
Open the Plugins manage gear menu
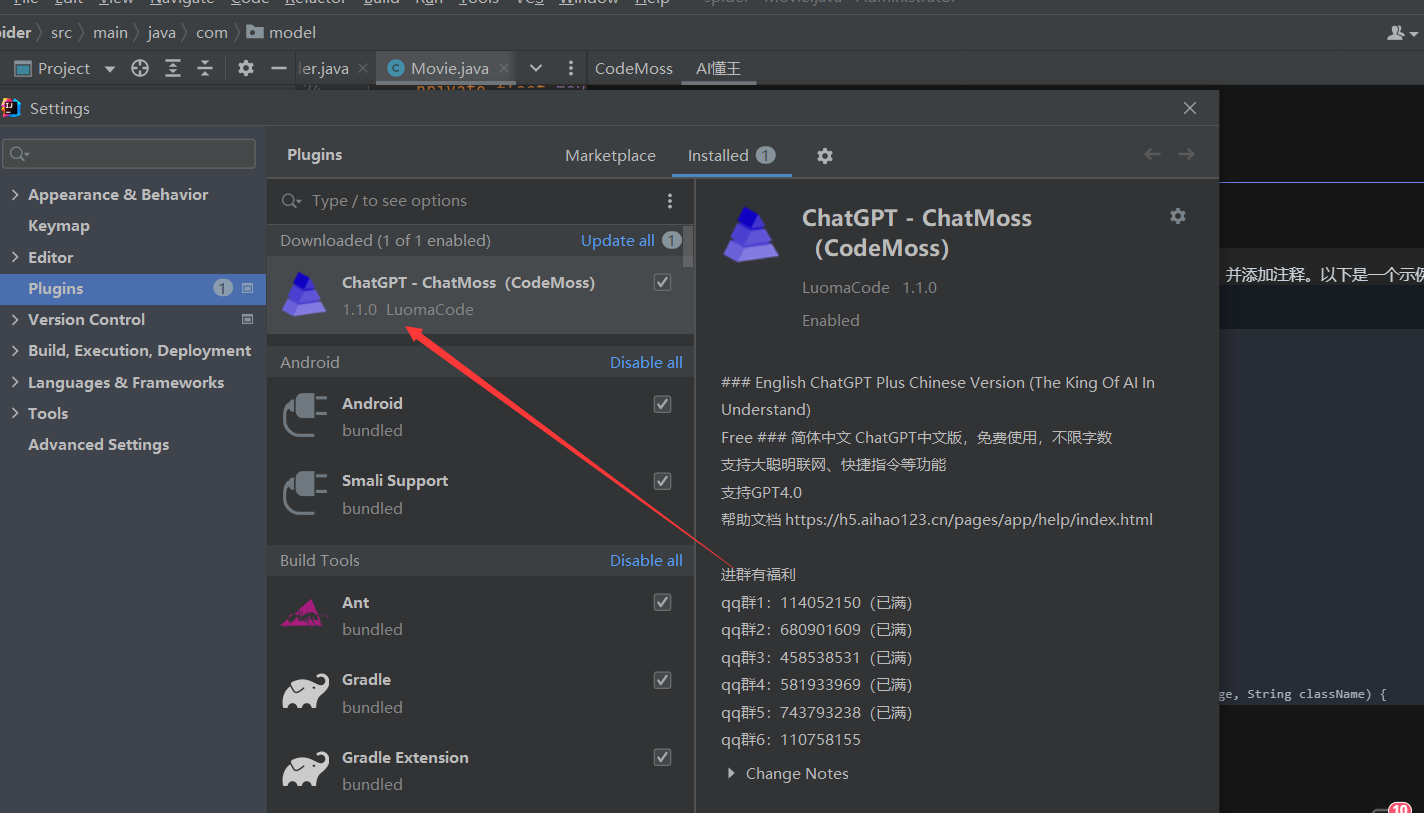coord(824,156)
